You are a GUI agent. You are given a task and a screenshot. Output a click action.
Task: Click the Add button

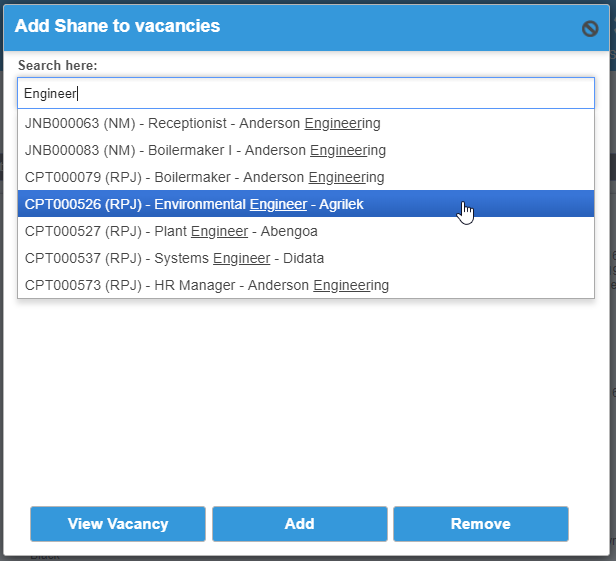pyautogui.click(x=300, y=524)
